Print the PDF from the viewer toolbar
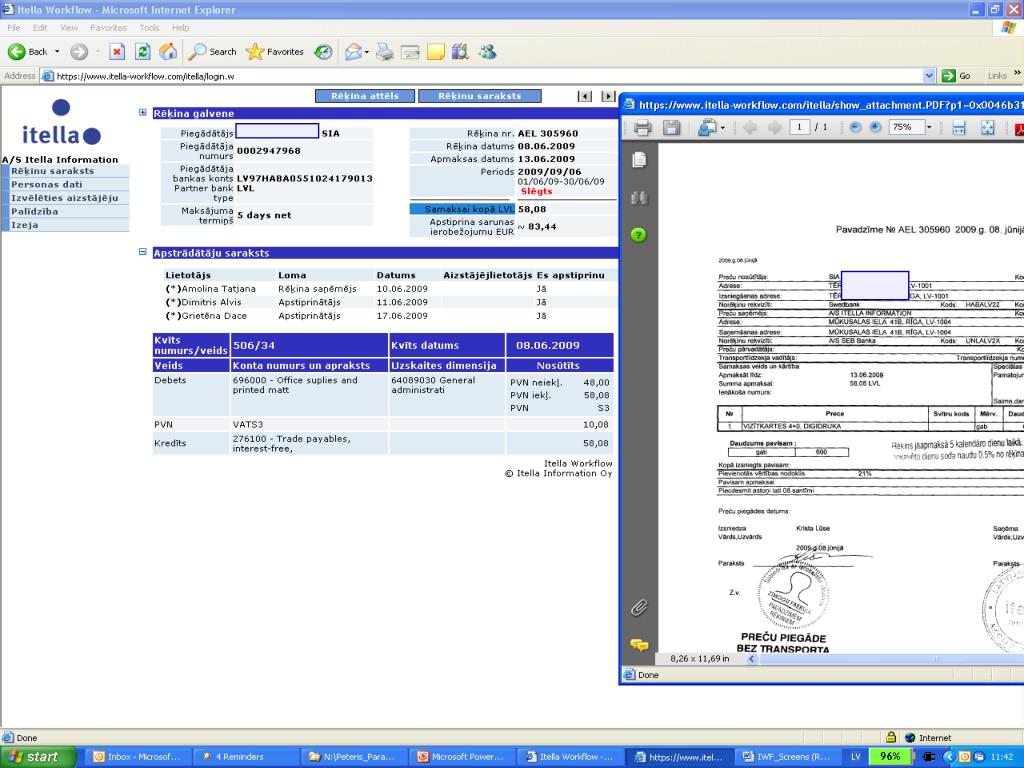 (643, 127)
